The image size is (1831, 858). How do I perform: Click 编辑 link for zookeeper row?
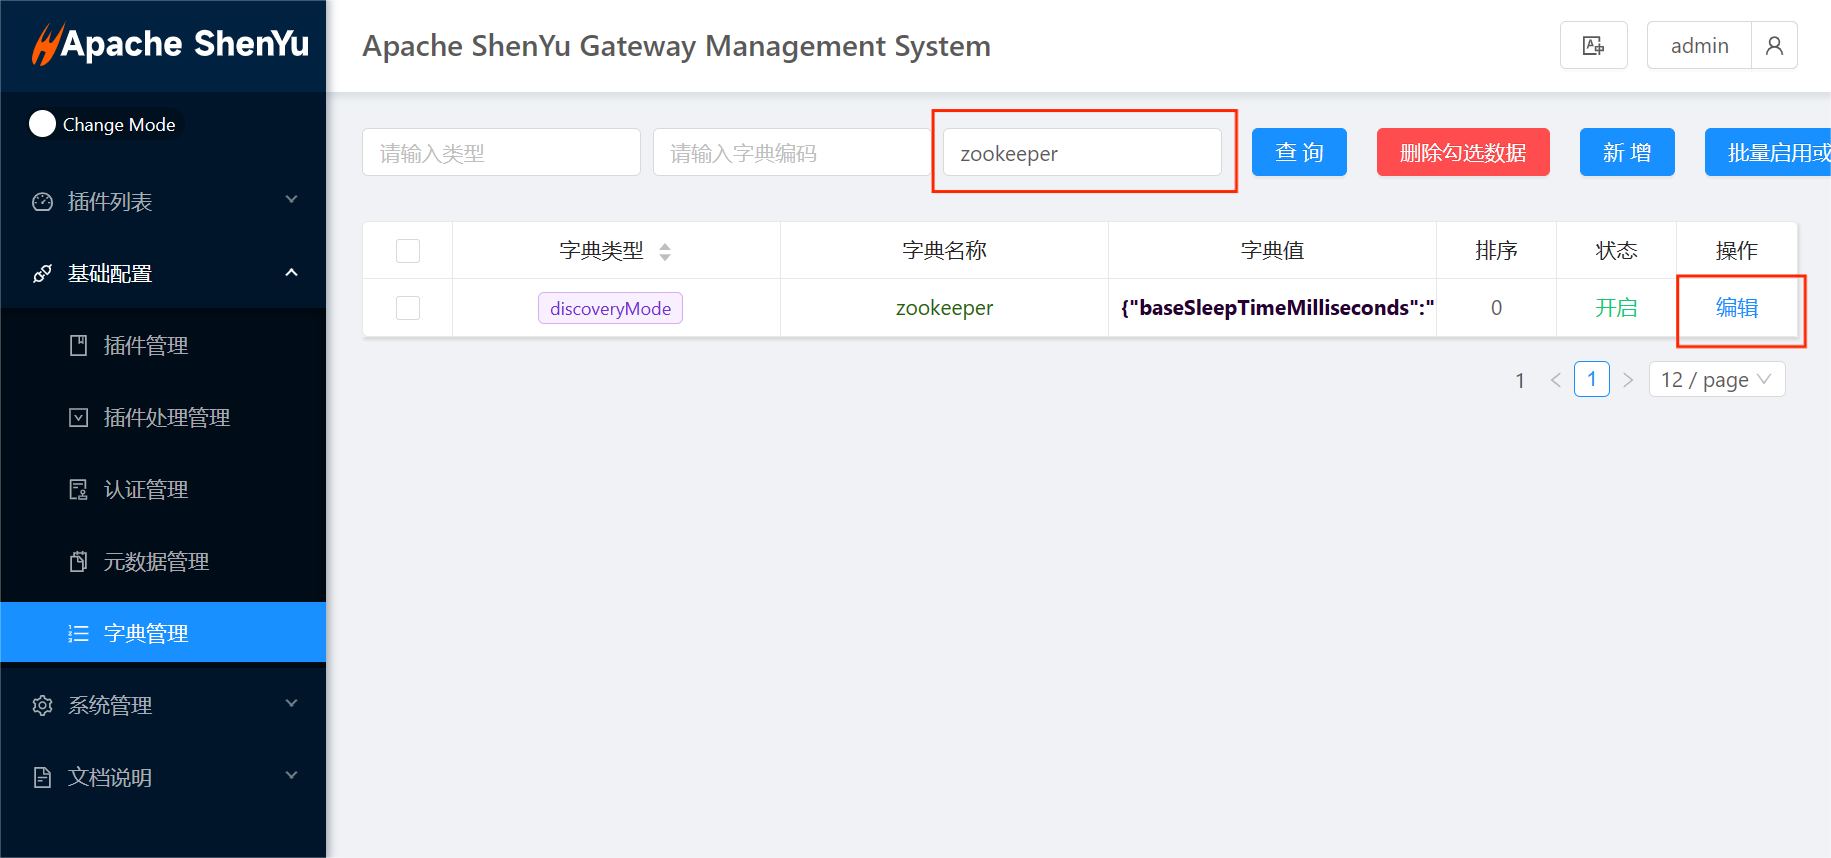point(1736,308)
